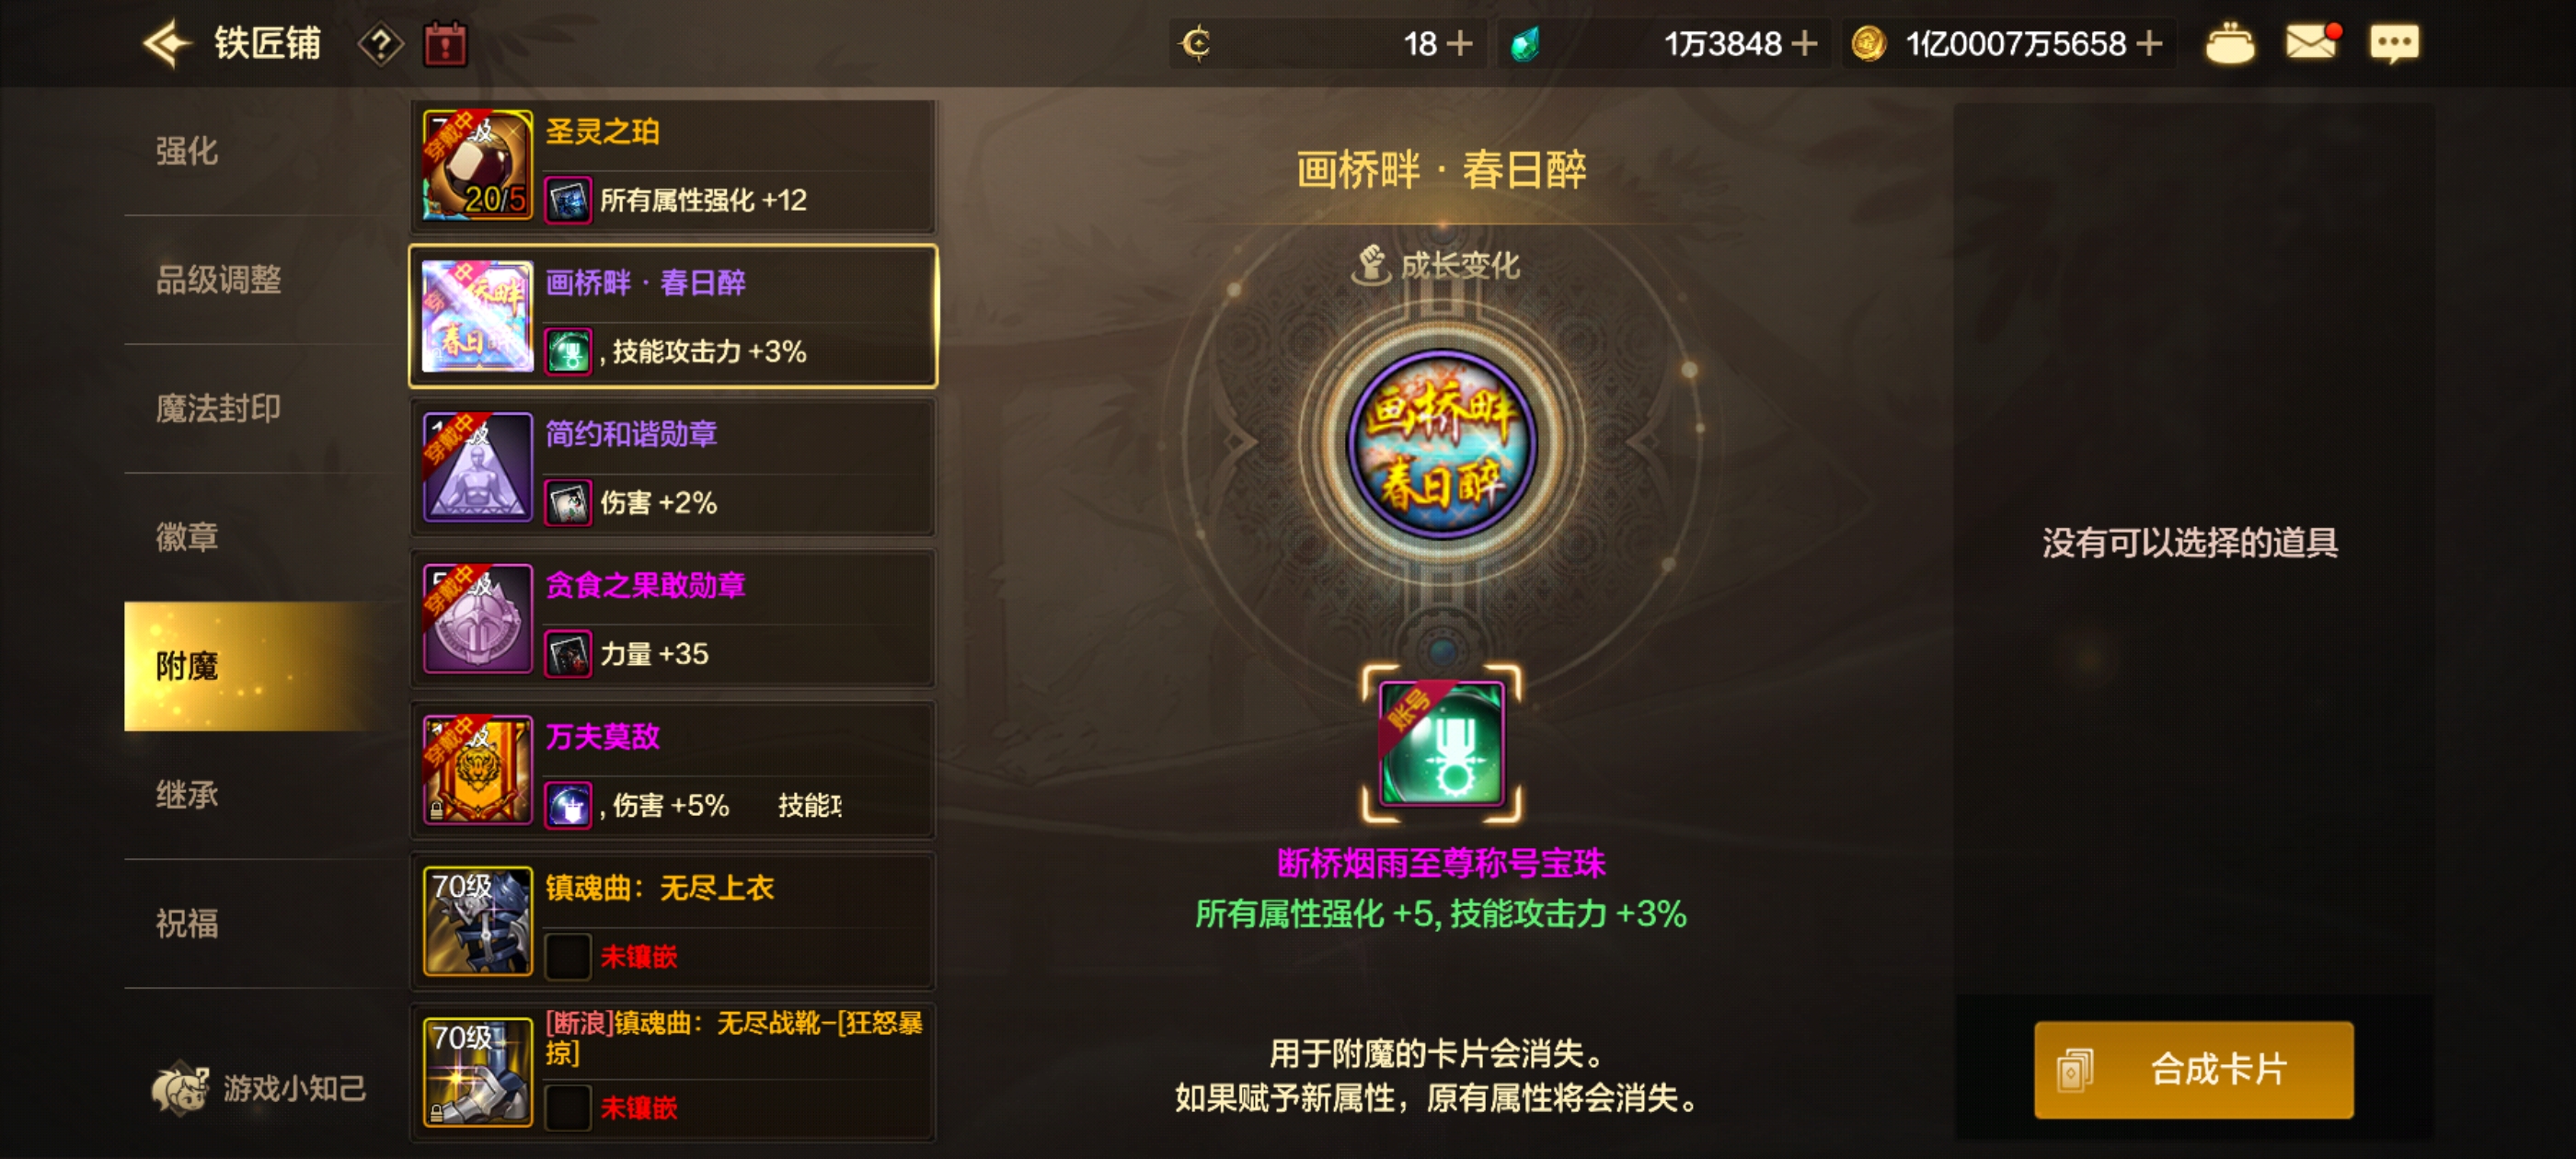Open the money pouch icon
Image resolution: width=2576 pixels, height=1159 pixels.
tap(2230, 44)
